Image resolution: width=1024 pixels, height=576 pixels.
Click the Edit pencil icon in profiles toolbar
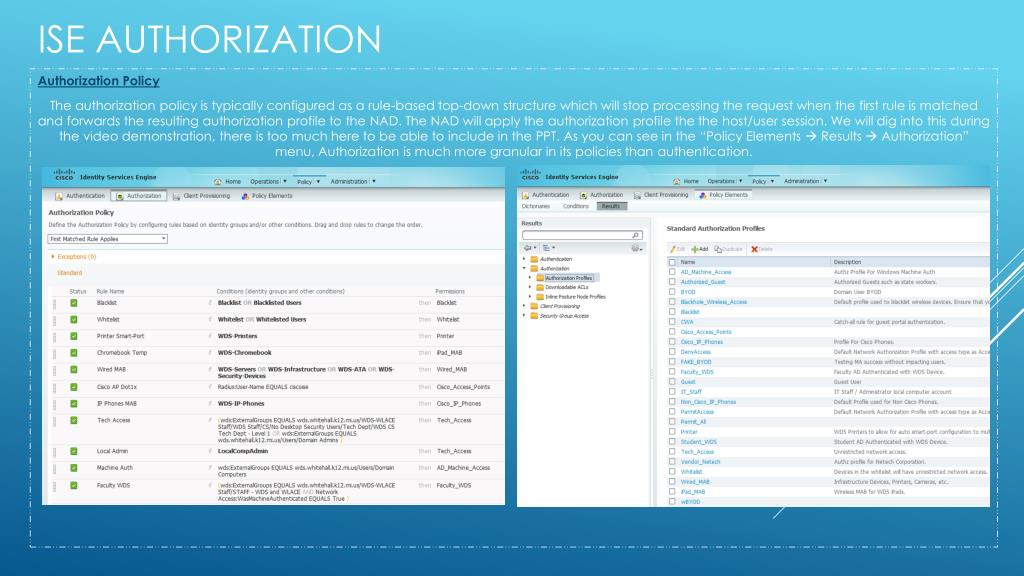(x=673, y=249)
